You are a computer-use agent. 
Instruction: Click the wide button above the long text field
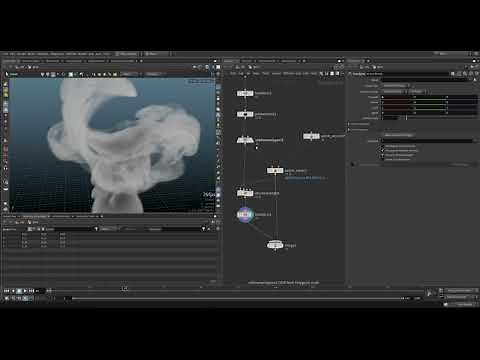click(x=398, y=135)
